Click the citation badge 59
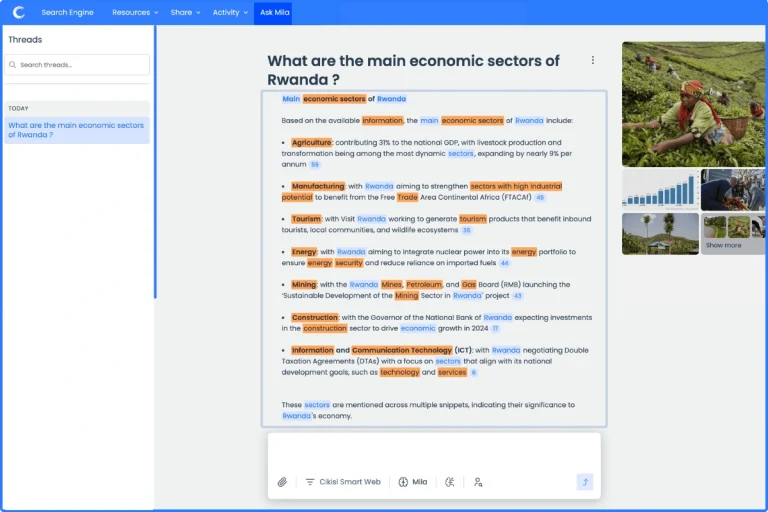This screenshot has height=512, width=768. [x=314, y=164]
